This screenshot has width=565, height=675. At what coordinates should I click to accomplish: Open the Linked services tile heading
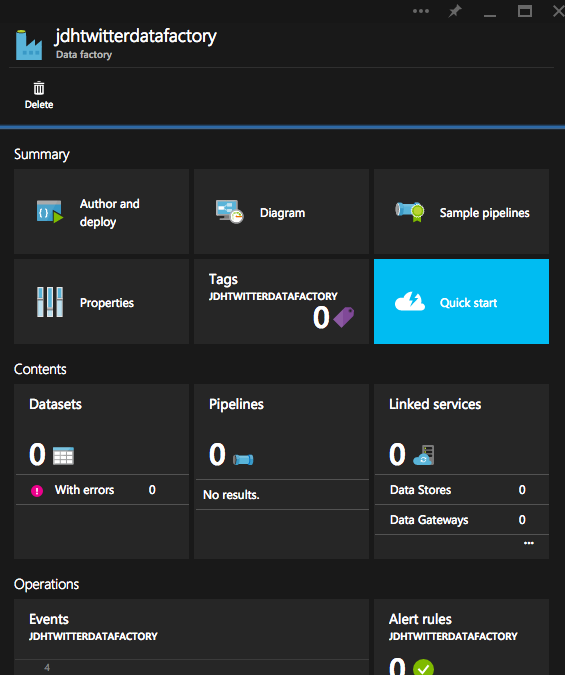point(435,404)
